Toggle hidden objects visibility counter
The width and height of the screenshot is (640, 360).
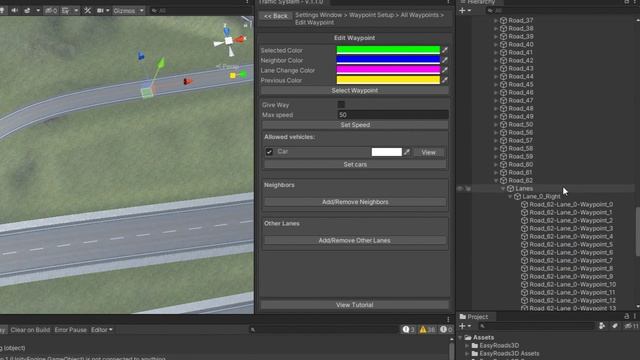pos(51,10)
